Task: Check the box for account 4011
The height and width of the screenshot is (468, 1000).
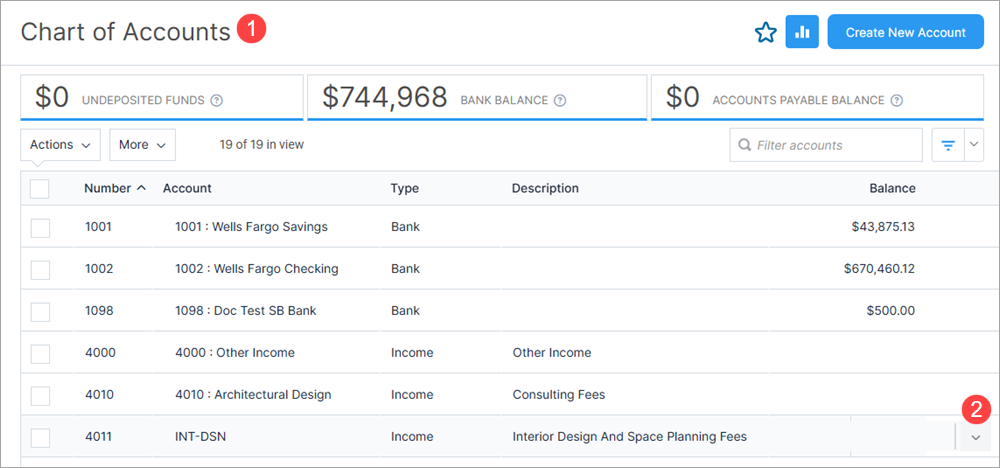Action: [x=40, y=438]
